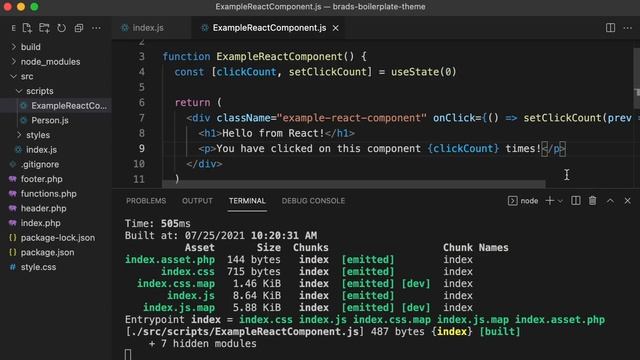
Task: Split the terminal panel
Action: tap(576, 200)
